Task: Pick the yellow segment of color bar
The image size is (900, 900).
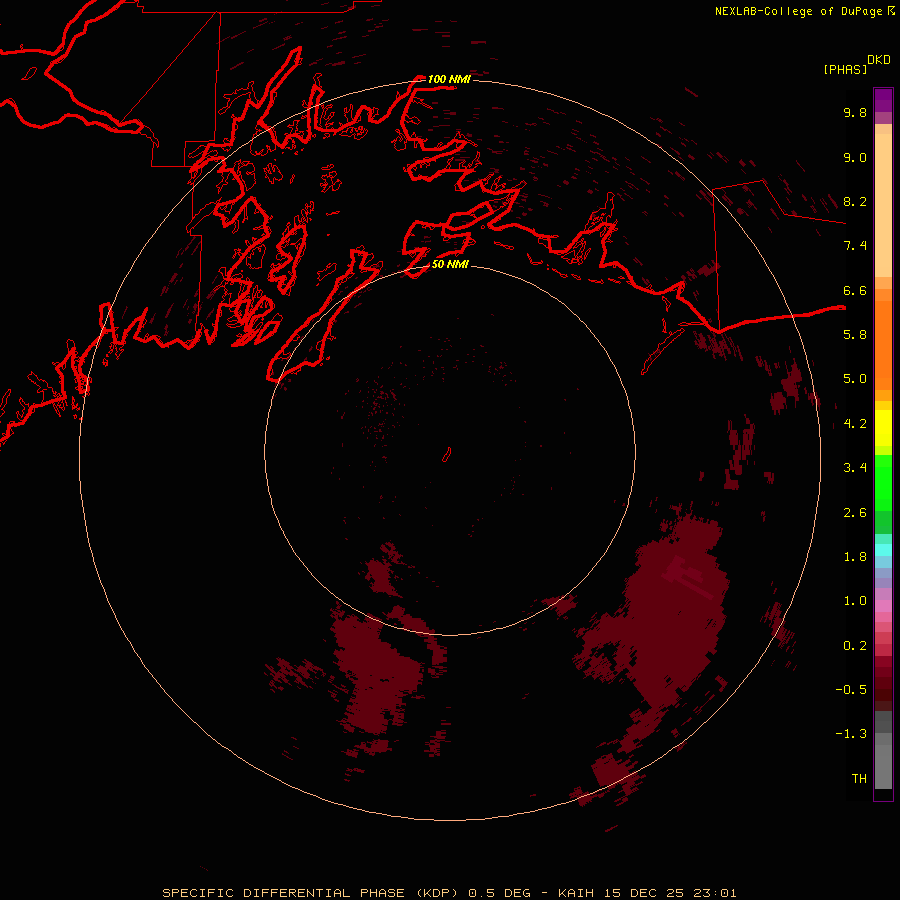Action: (x=883, y=428)
